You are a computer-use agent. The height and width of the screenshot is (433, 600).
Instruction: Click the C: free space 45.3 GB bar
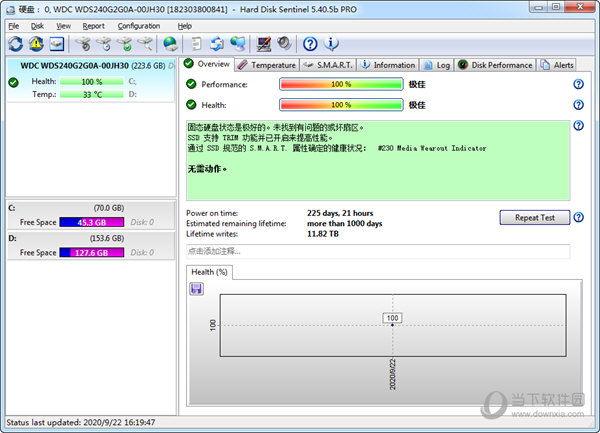(92, 222)
